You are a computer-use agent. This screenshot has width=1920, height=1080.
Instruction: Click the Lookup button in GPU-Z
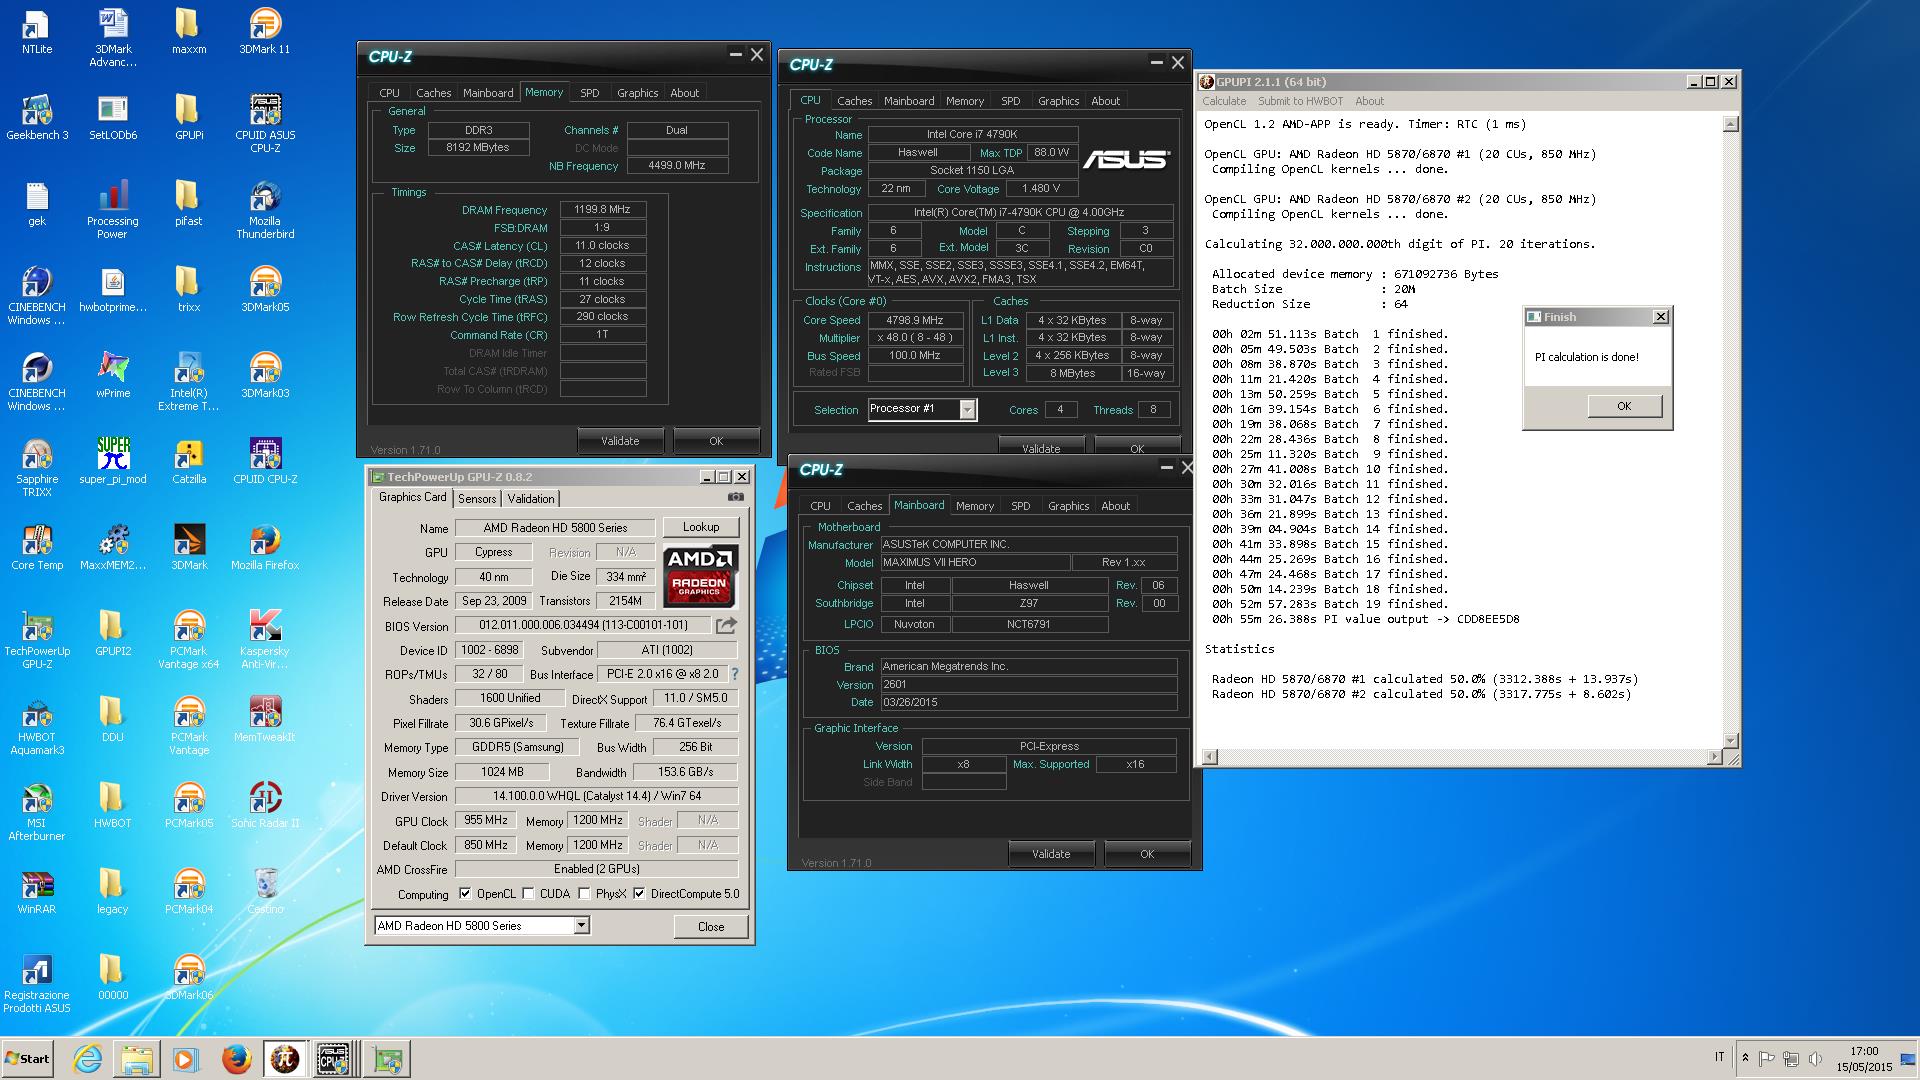point(700,527)
